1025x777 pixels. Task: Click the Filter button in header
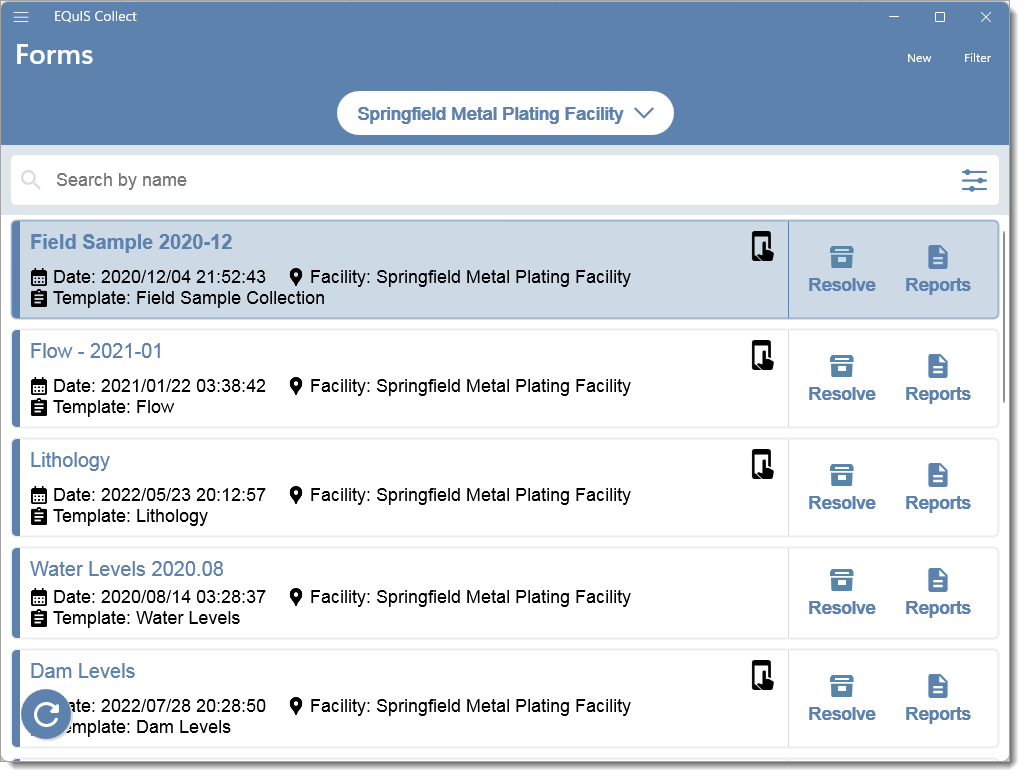[x=977, y=58]
